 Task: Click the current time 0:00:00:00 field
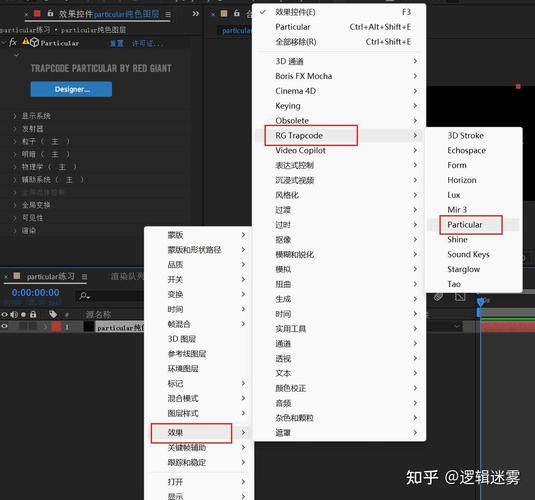pyautogui.click(x=35, y=292)
